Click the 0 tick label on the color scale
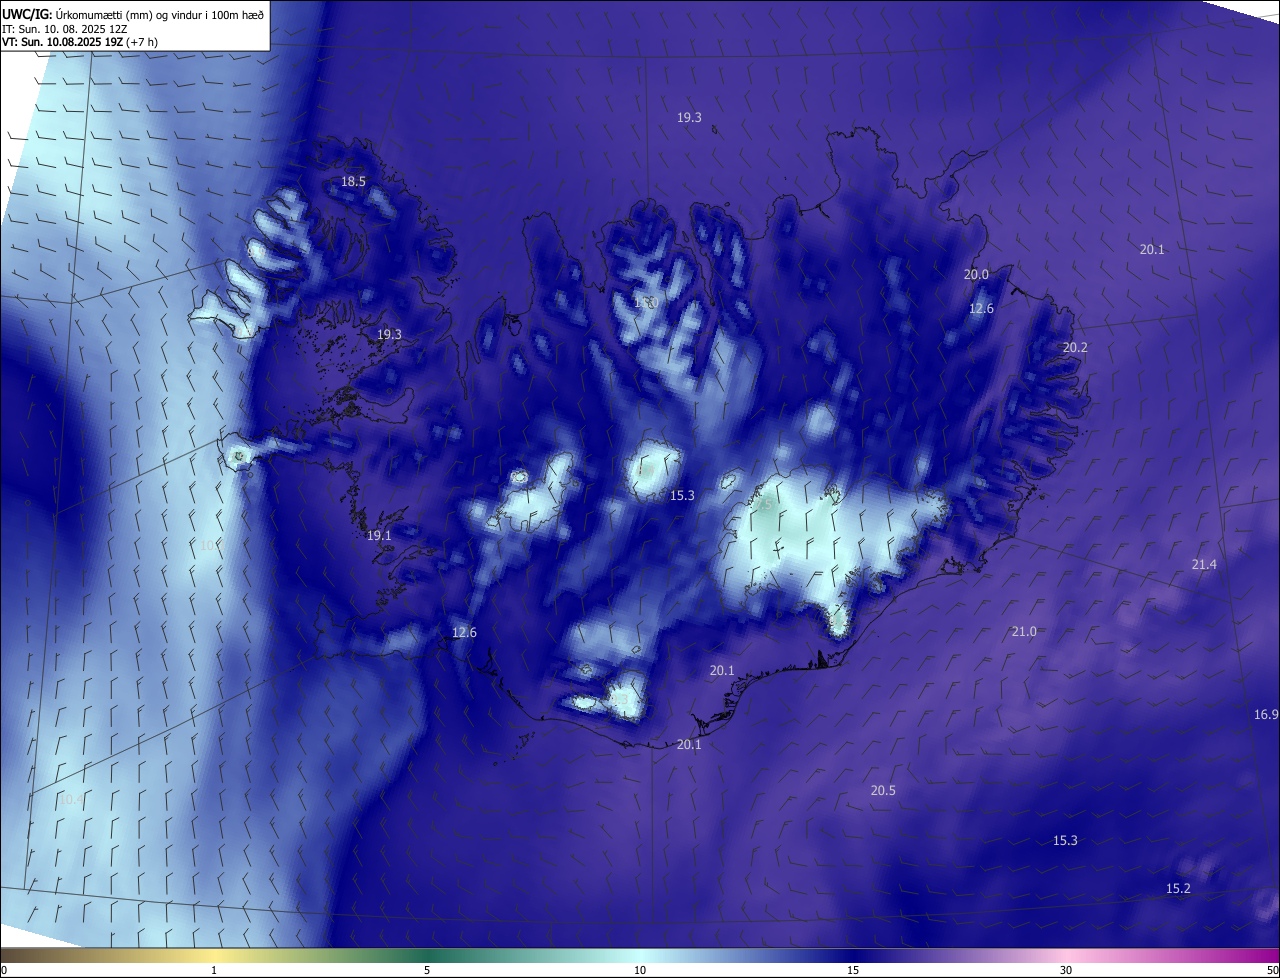Image resolution: width=1280 pixels, height=978 pixels. point(4,970)
